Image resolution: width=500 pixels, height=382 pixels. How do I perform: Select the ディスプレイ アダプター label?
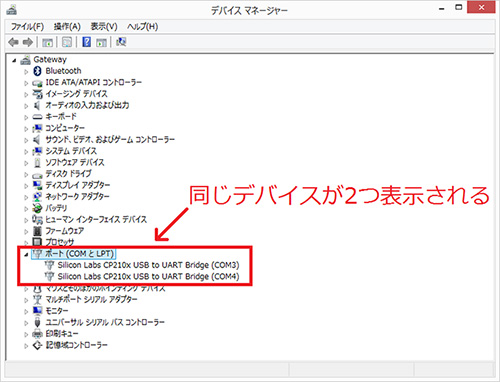click(x=78, y=185)
